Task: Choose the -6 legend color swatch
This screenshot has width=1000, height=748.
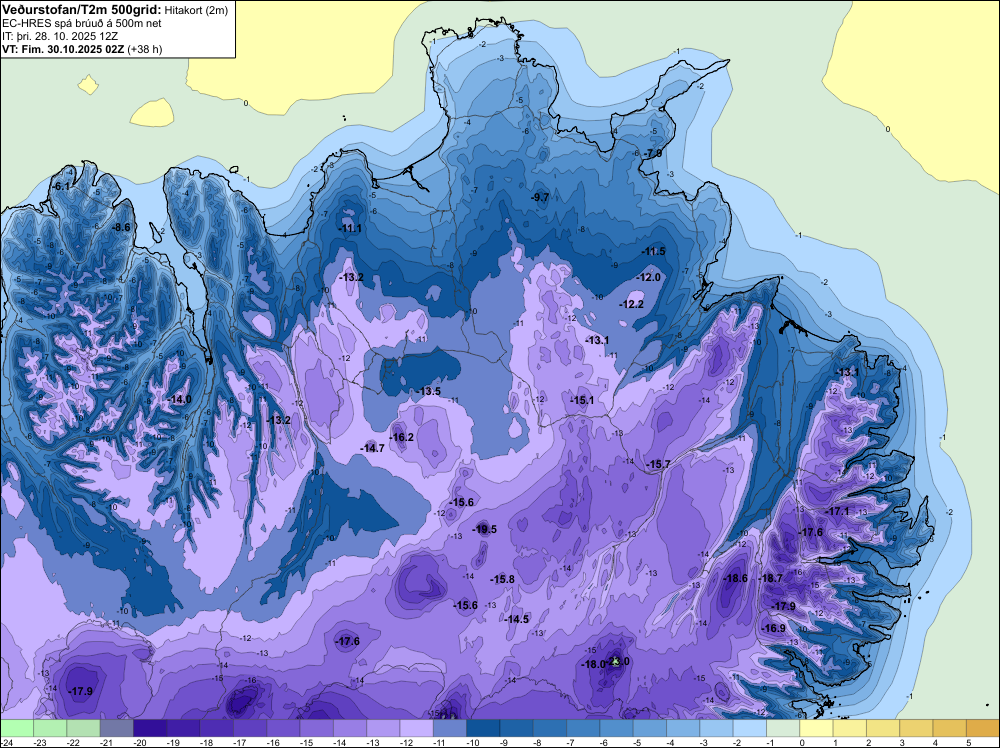Action: click(x=616, y=728)
